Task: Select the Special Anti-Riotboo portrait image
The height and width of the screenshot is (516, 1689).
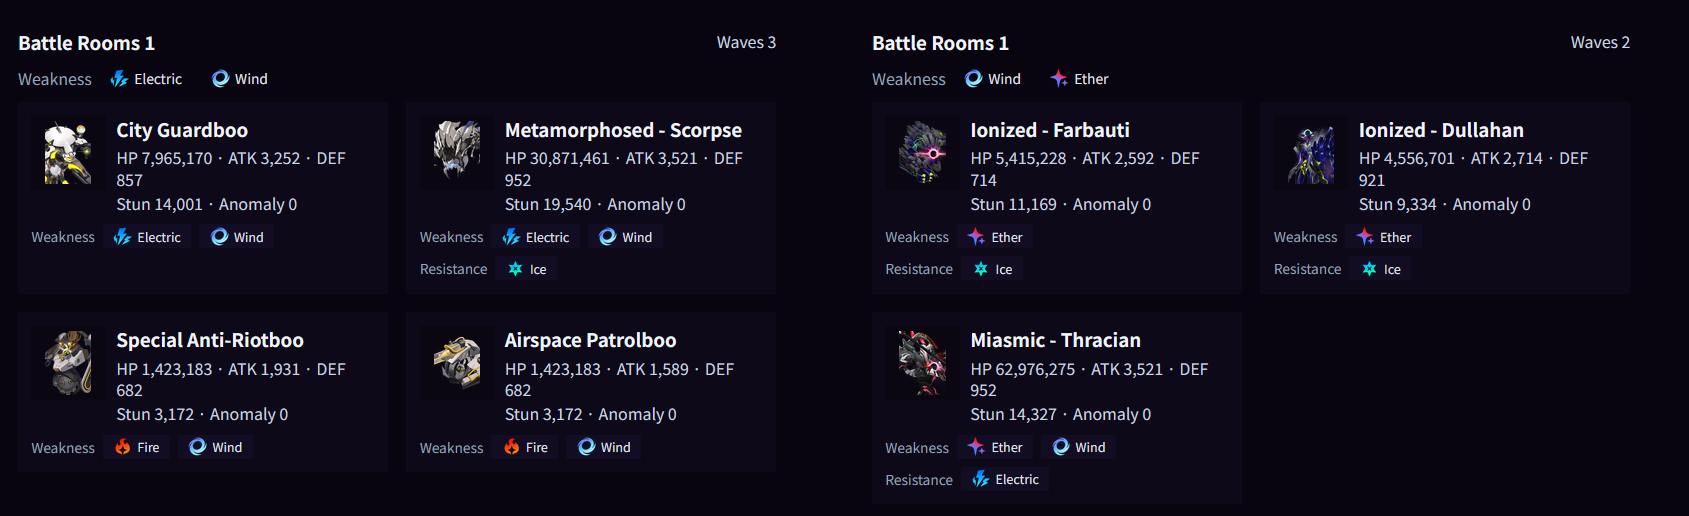Action: (x=68, y=363)
